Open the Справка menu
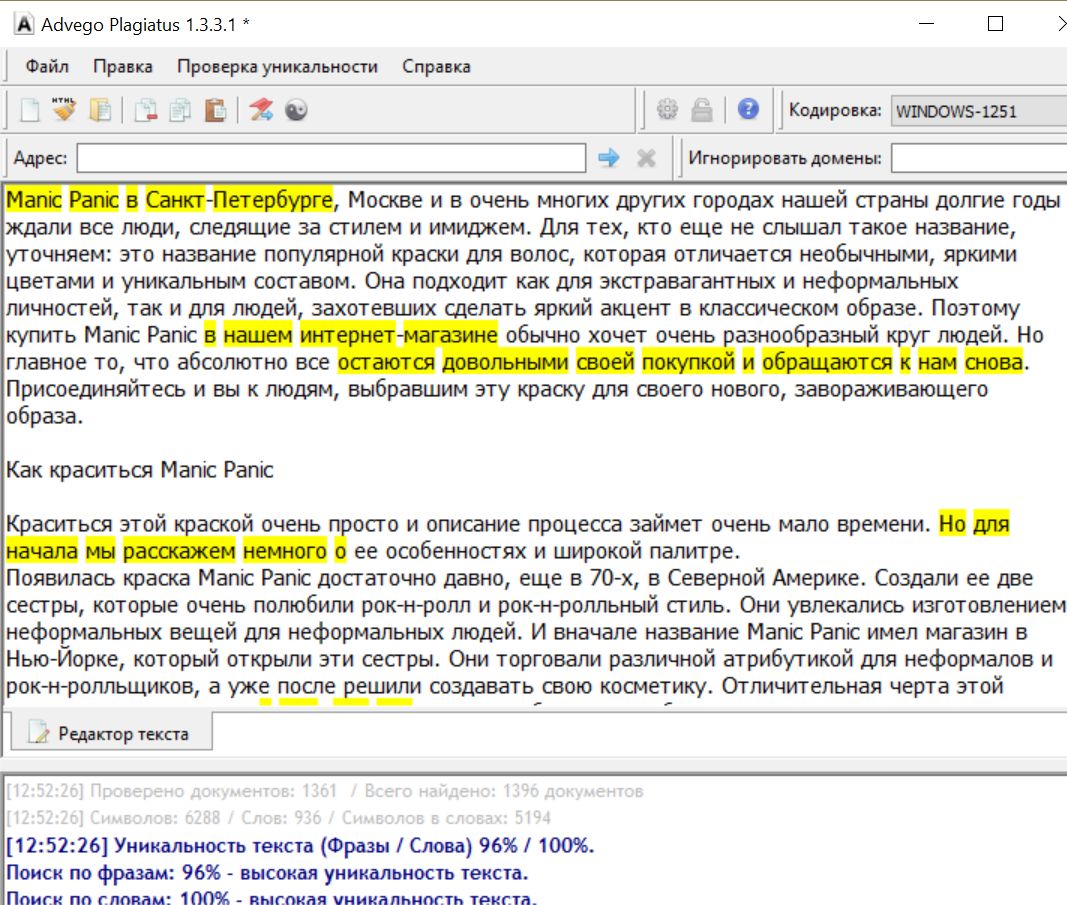Viewport: 1067px width, 905px height. coord(436,67)
